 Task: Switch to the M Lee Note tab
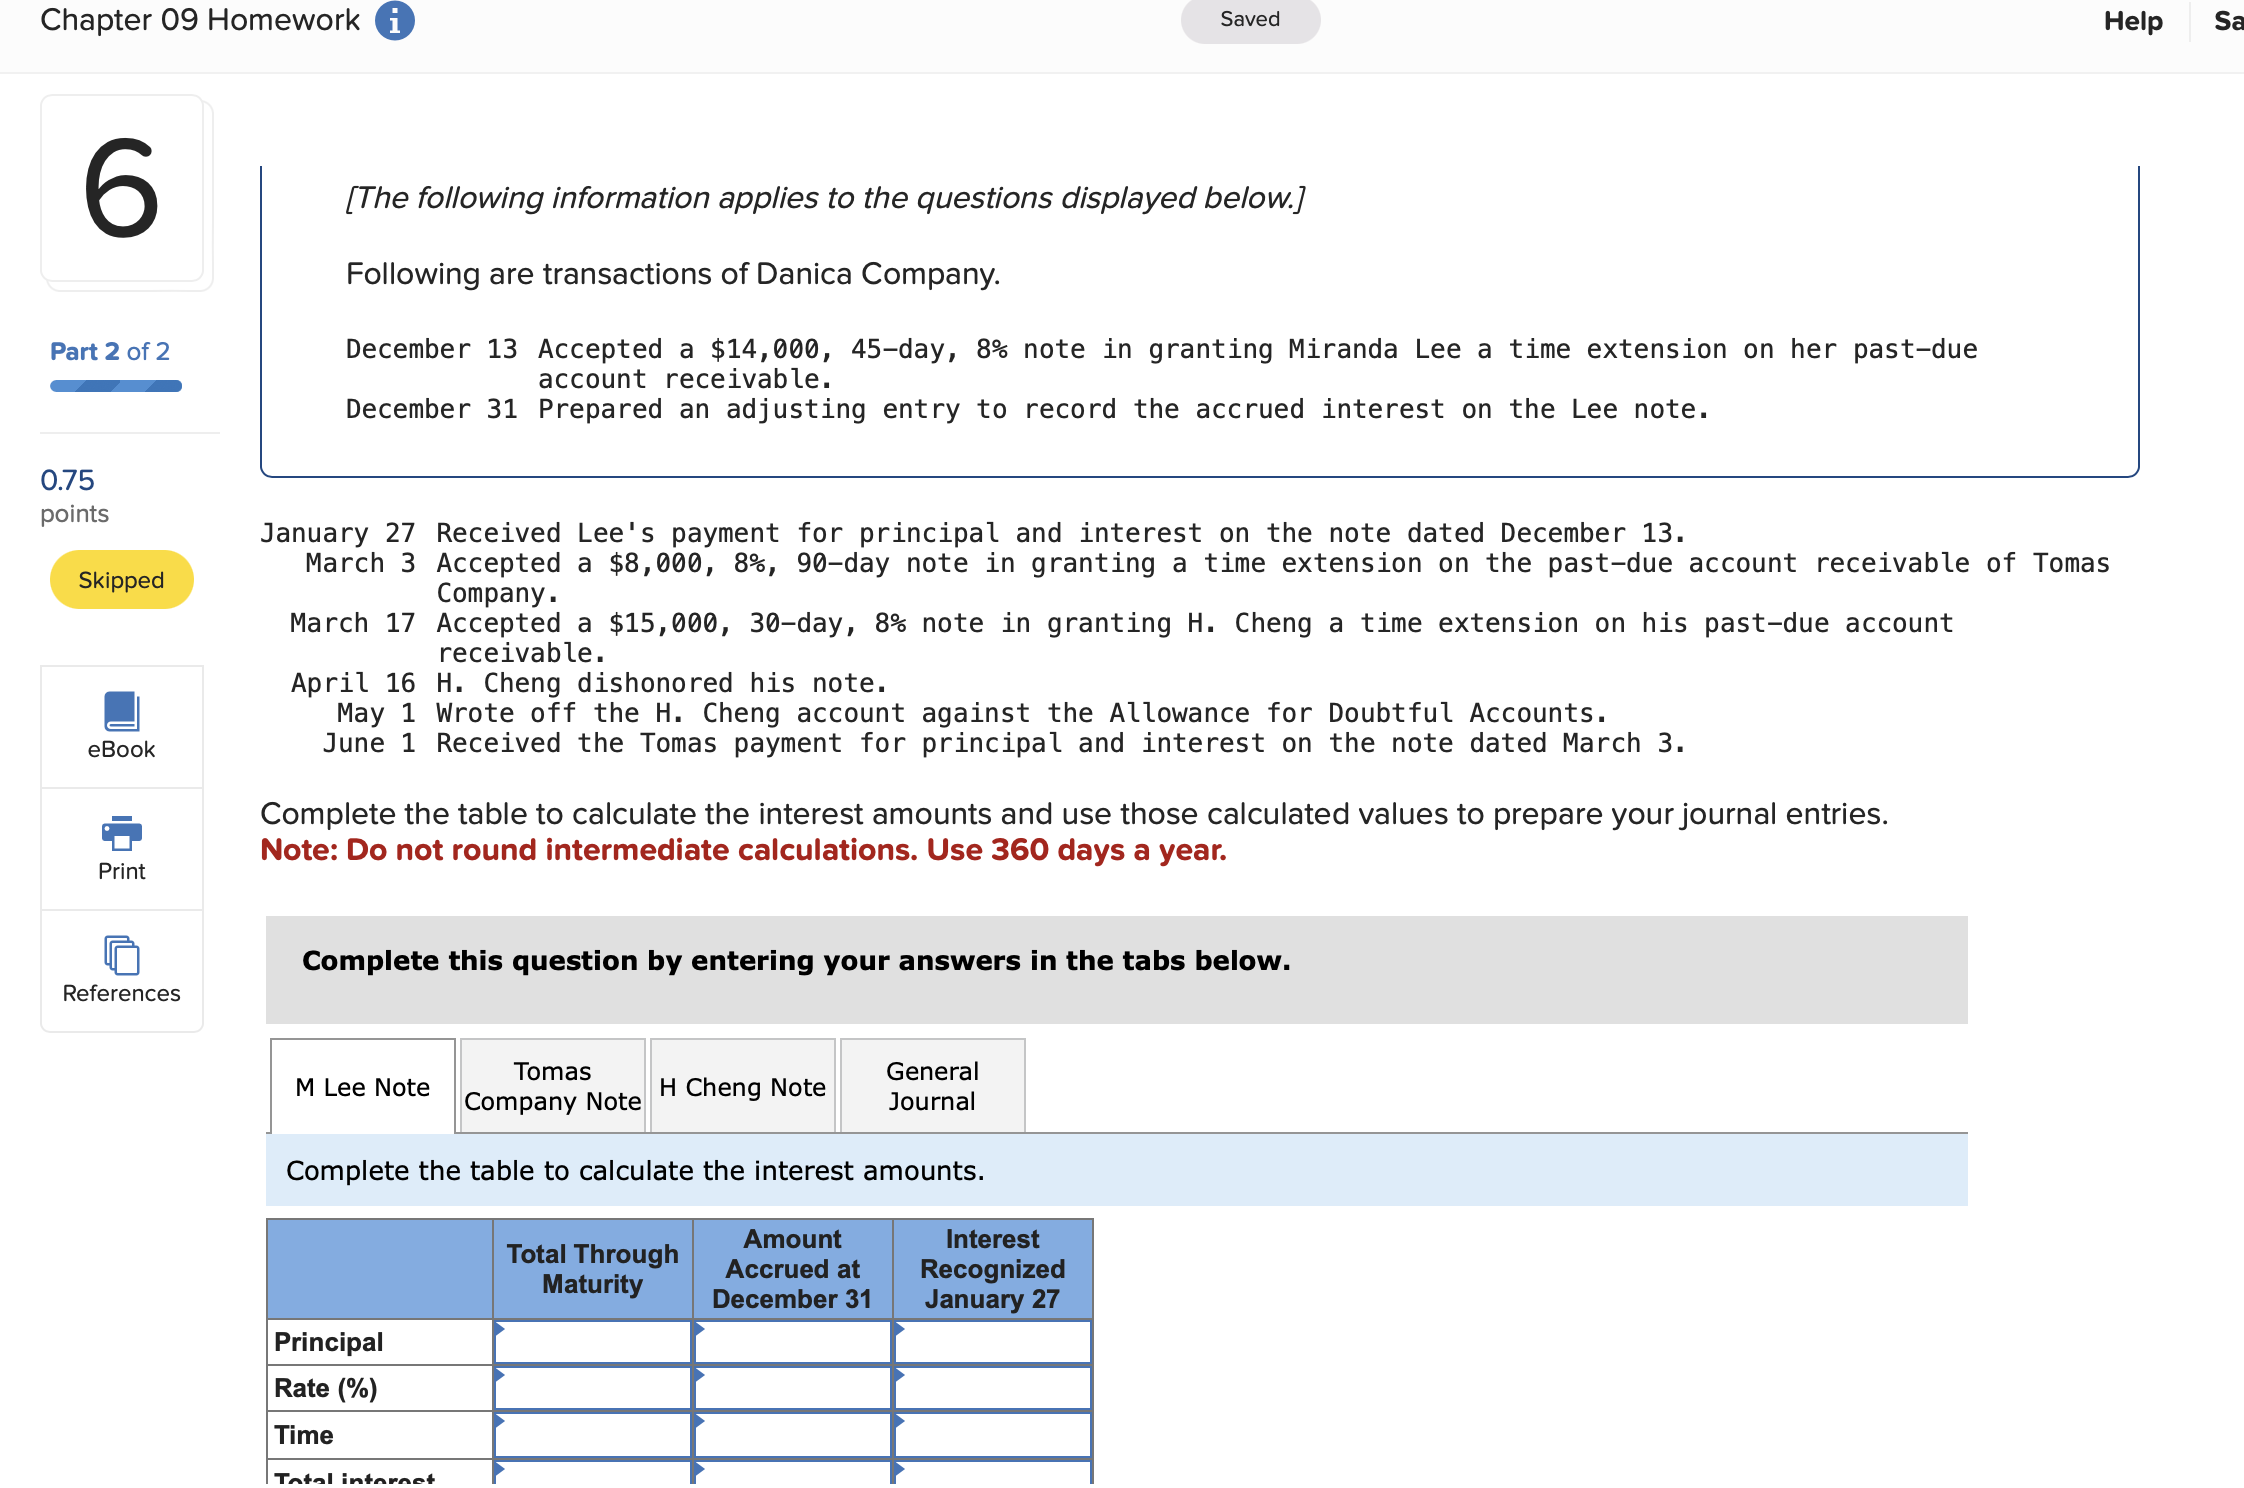tap(363, 1087)
